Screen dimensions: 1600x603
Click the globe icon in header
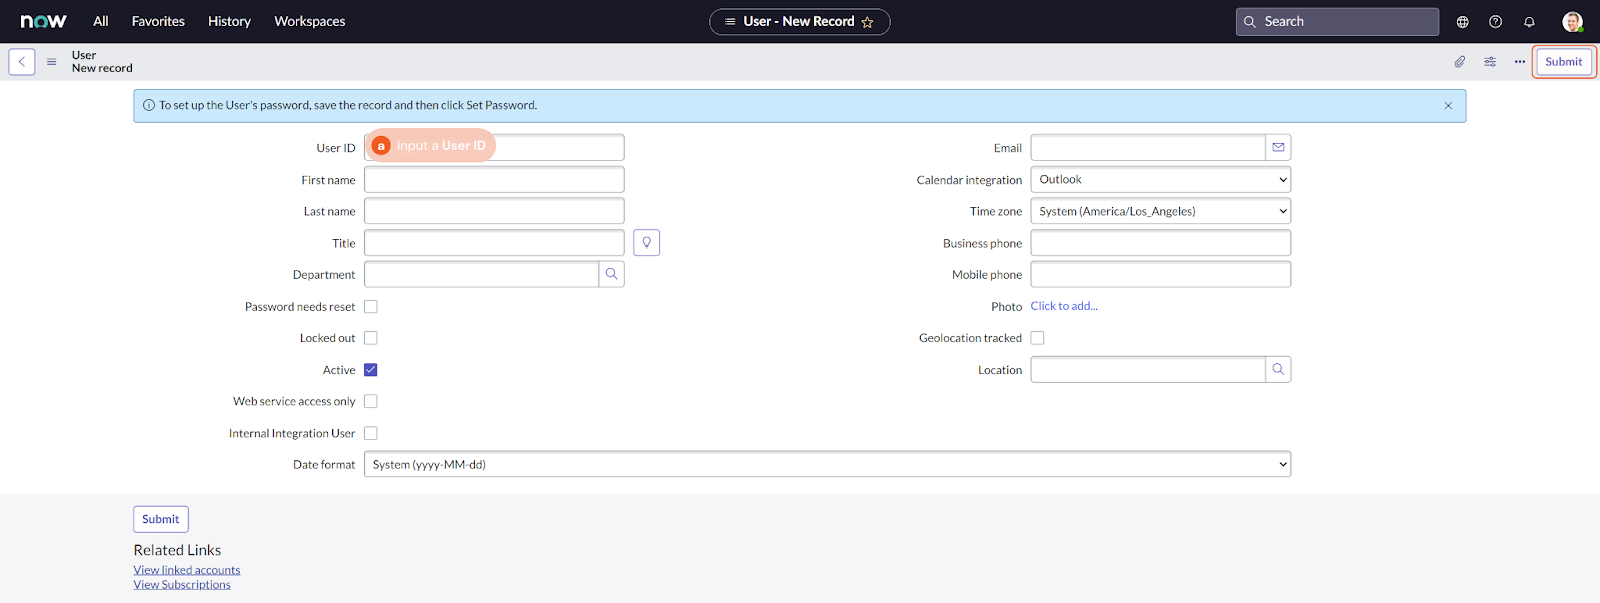(x=1462, y=22)
